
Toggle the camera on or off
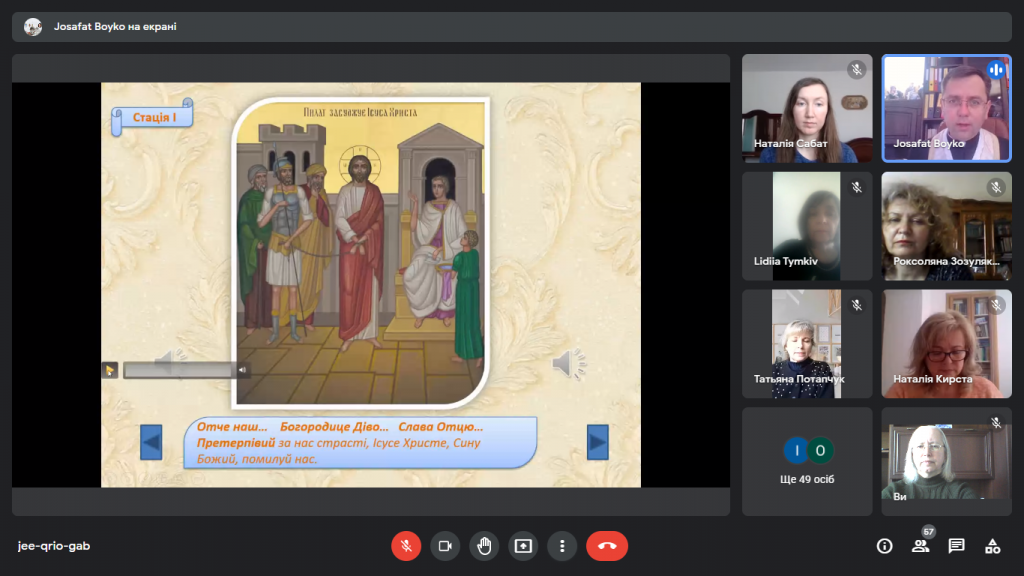pyautogui.click(x=445, y=546)
